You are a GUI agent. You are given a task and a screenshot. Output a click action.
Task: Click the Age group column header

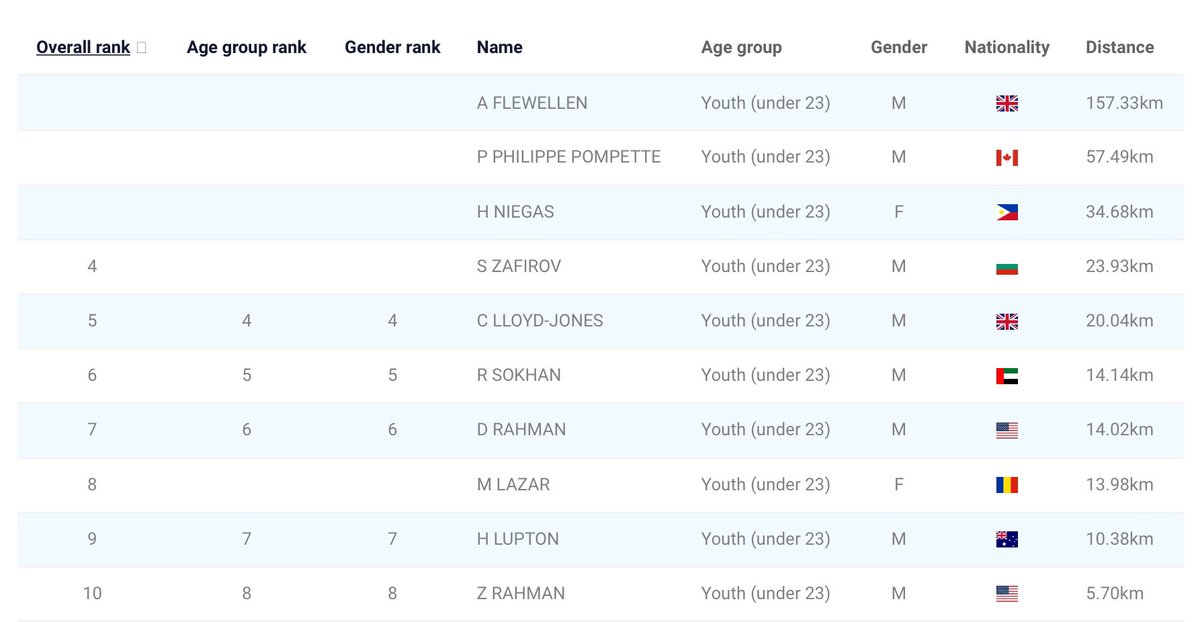pyautogui.click(x=741, y=47)
